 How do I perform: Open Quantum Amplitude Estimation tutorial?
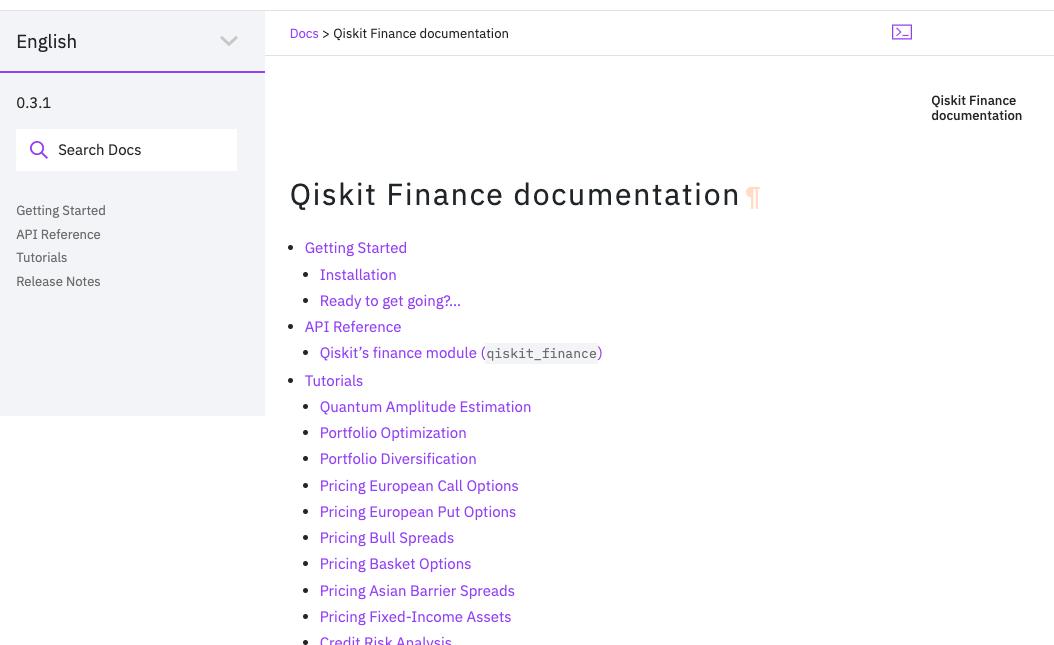click(425, 407)
